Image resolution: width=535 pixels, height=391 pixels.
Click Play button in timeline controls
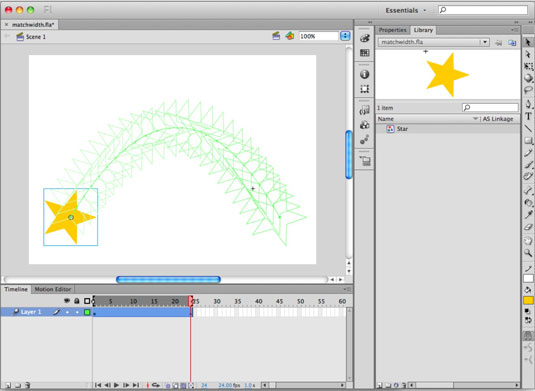[x=116, y=385]
